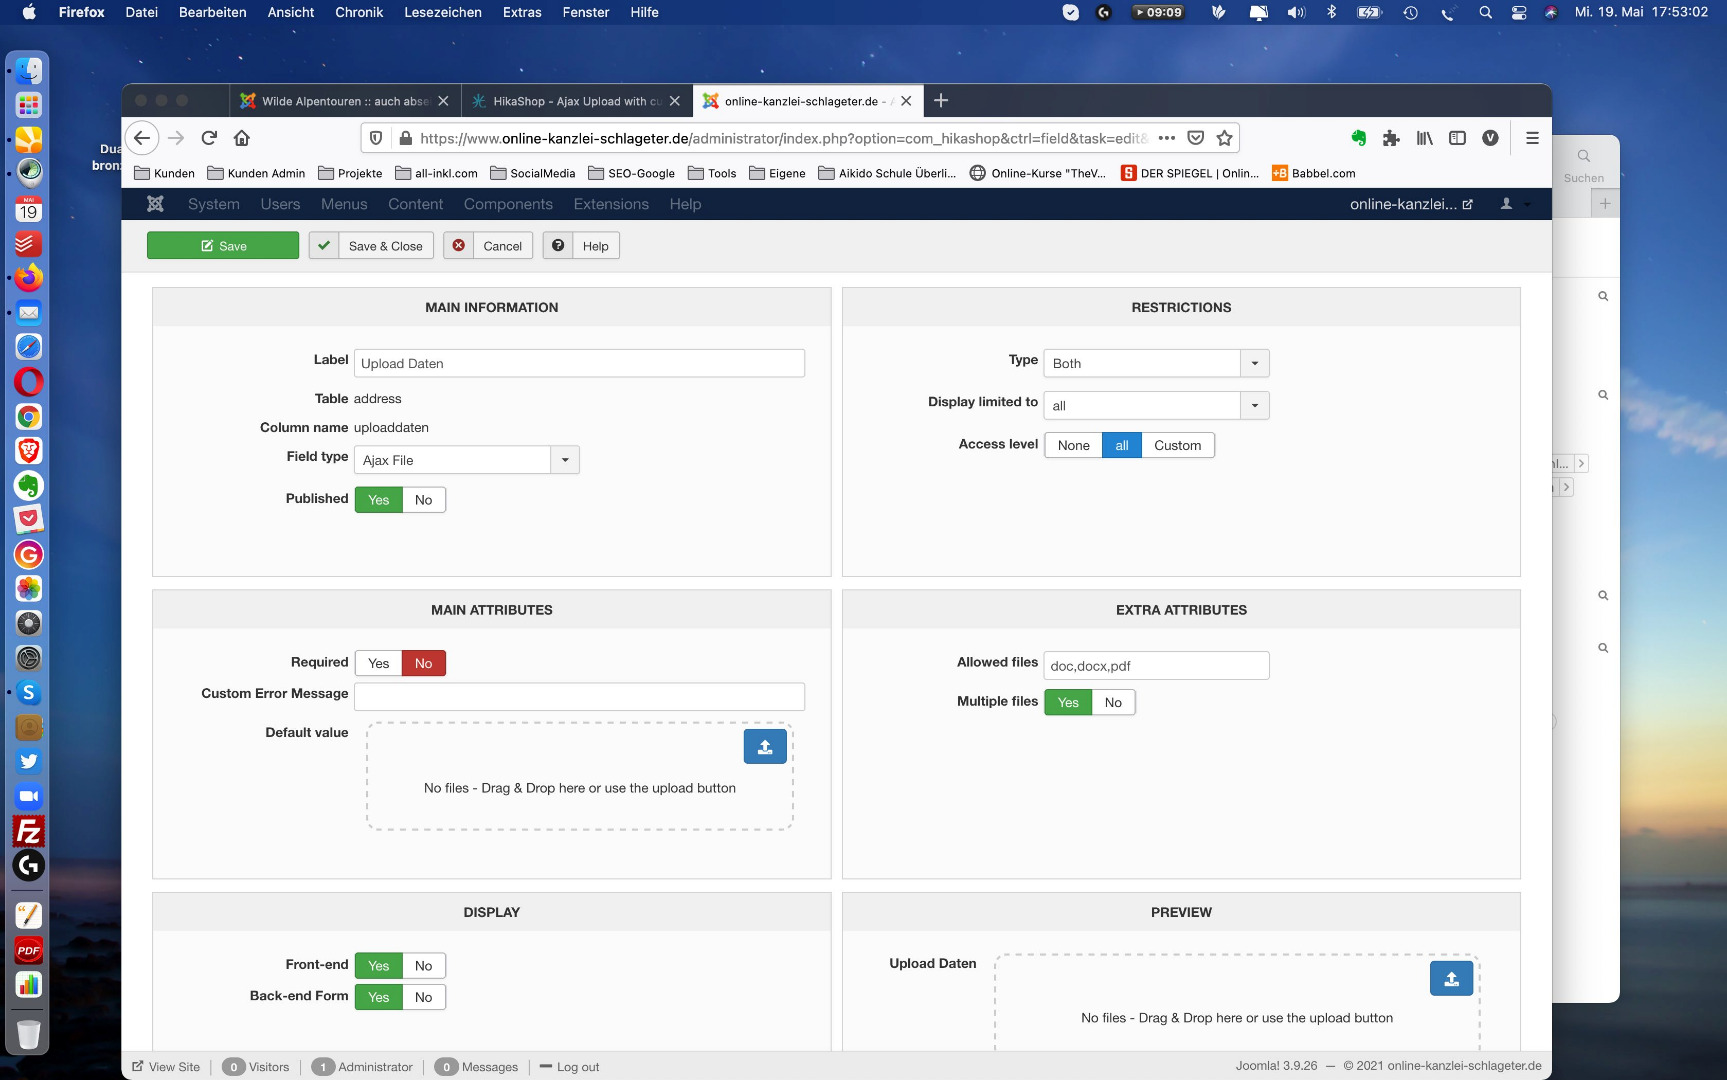Expand the Field type dropdown
This screenshot has width=1727, height=1080.
click(565, 460)
